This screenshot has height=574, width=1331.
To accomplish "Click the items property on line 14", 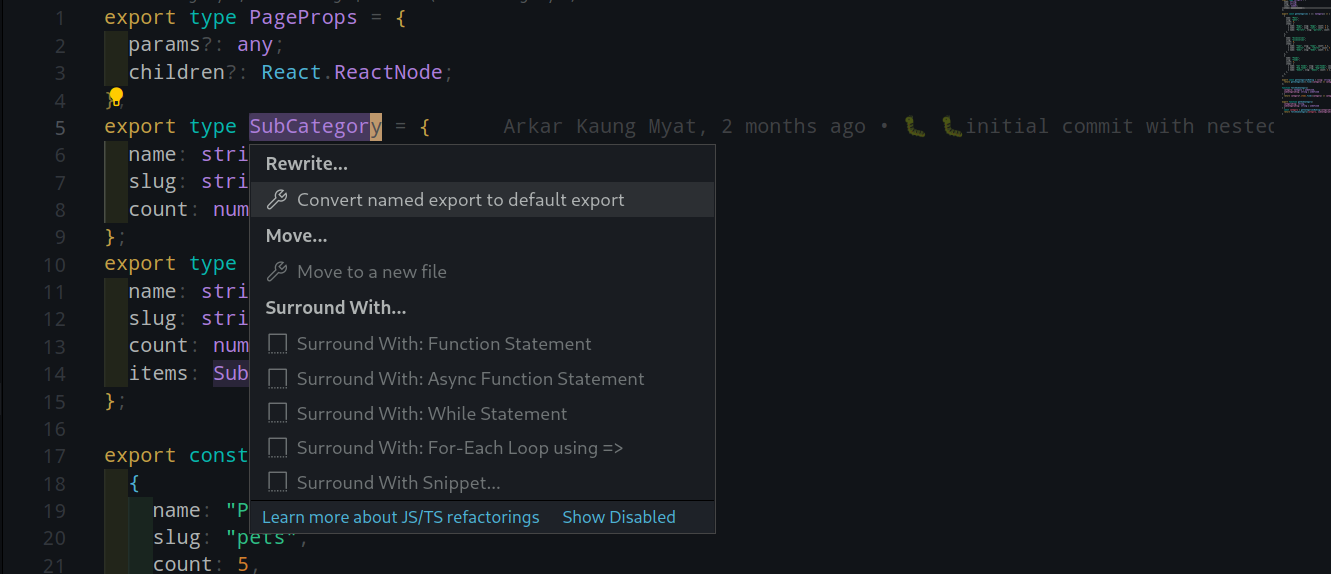I will (158, 373).
